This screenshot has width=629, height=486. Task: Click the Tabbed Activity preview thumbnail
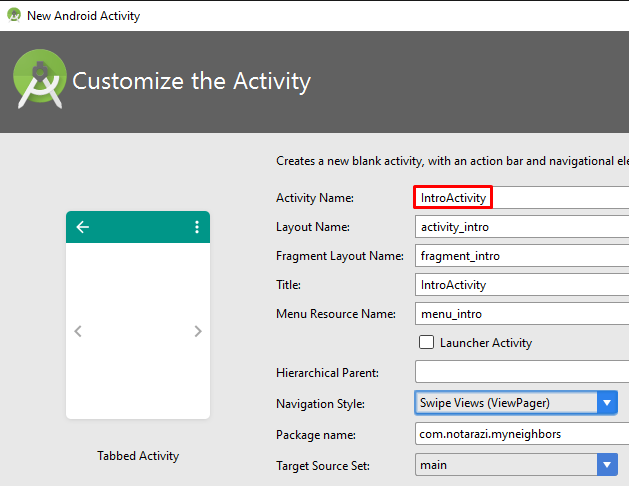pyautogui.click(x=138, y=315)
